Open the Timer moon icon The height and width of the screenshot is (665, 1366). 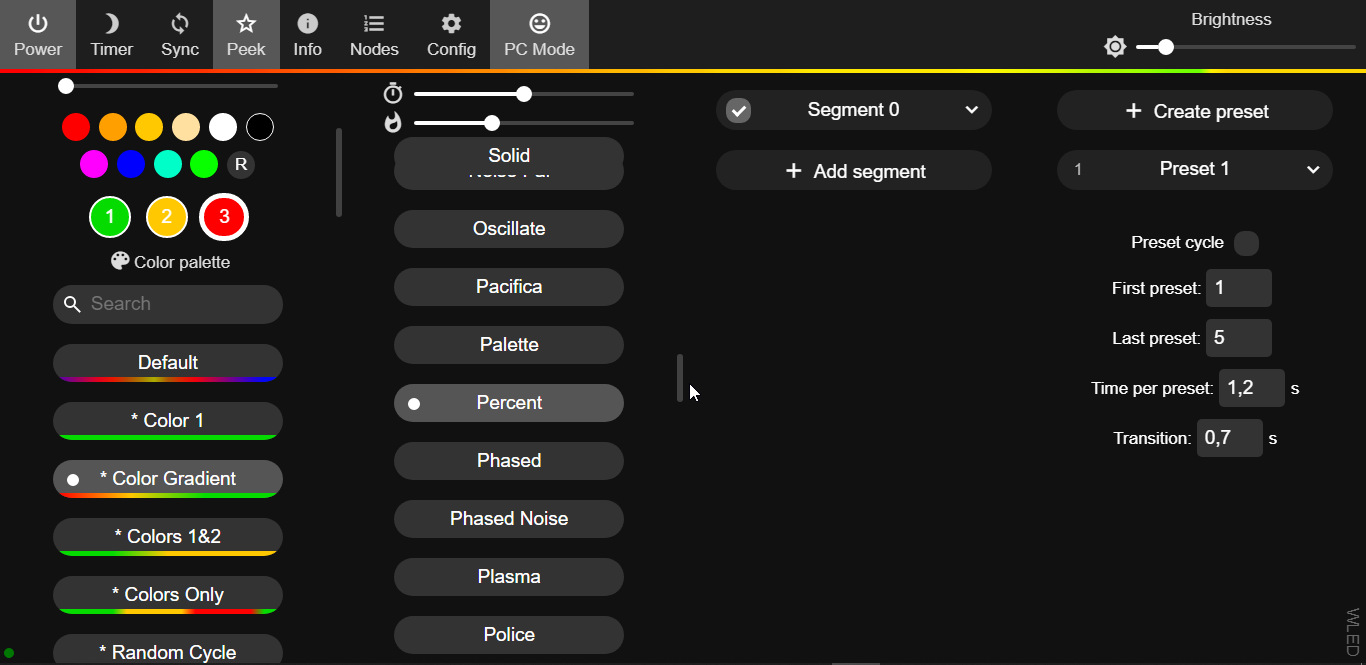click(111, 24)
